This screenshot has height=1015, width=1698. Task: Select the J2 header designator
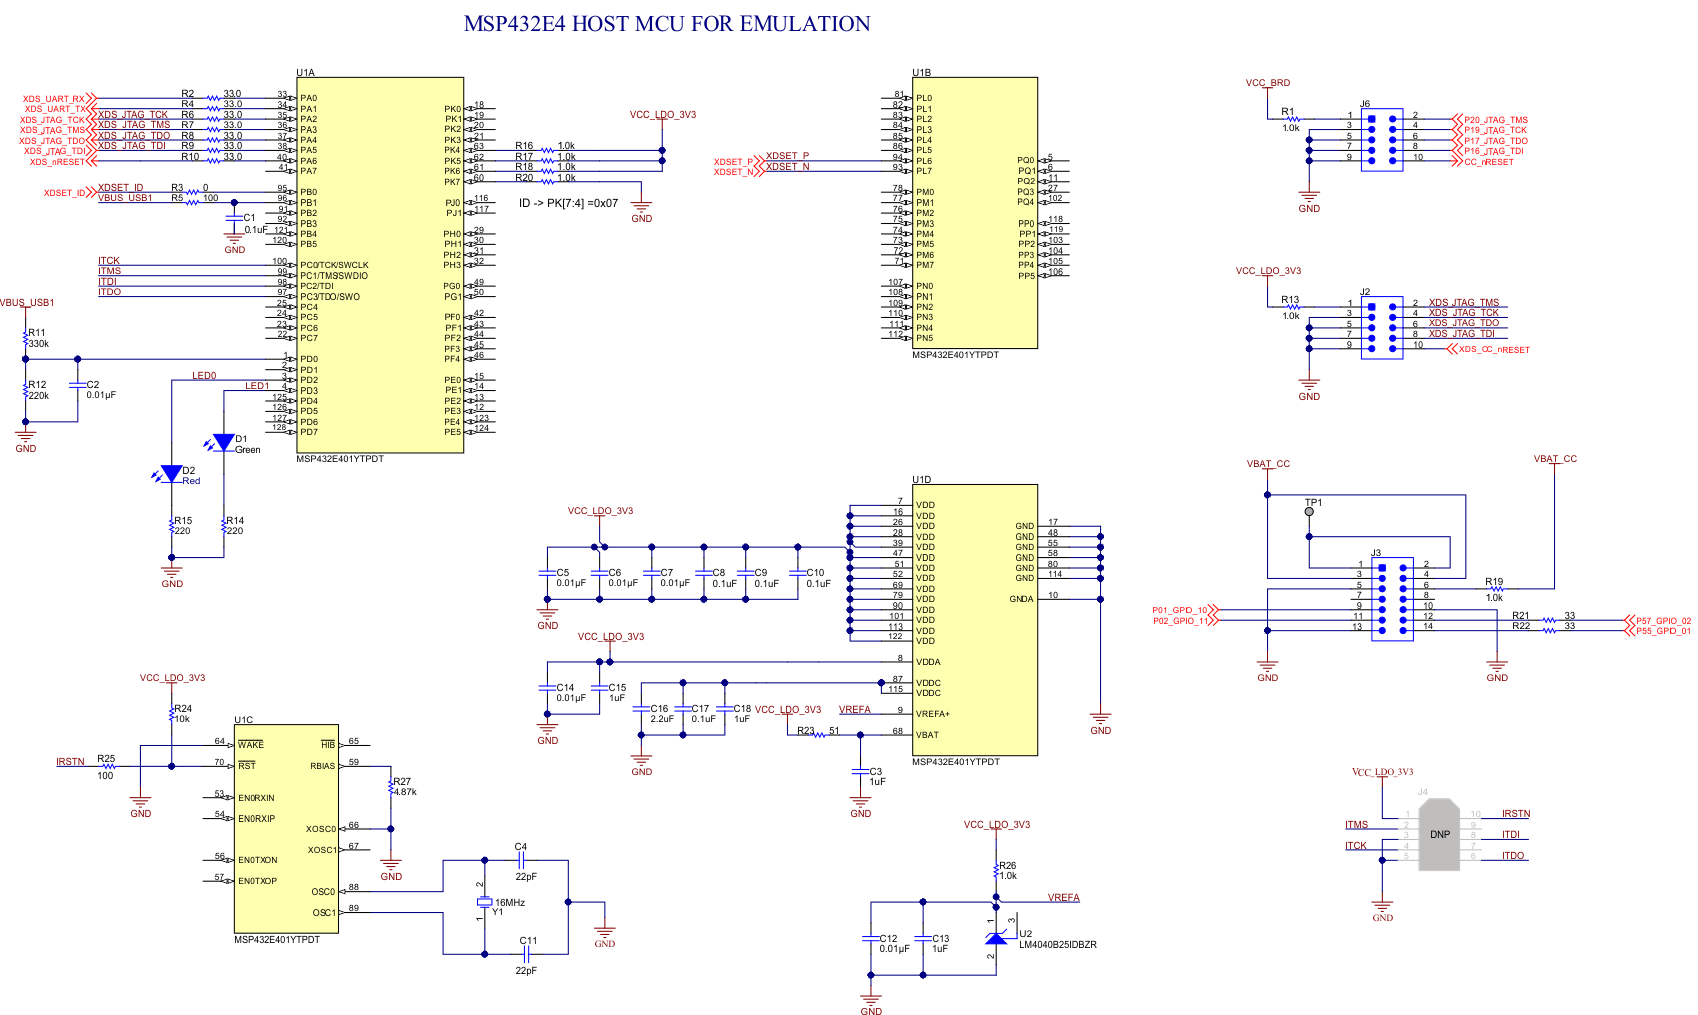[x=1365, y=292]
